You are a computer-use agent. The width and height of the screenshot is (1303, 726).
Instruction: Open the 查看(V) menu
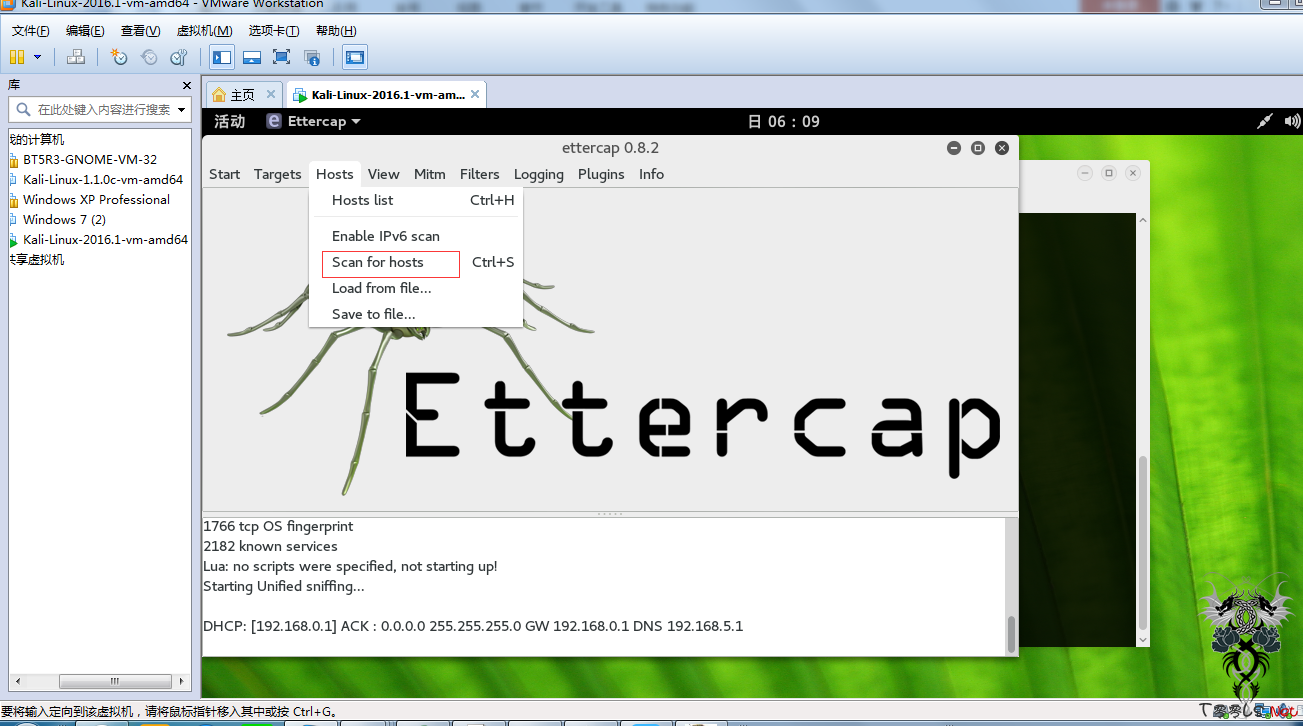pos(140,31)
